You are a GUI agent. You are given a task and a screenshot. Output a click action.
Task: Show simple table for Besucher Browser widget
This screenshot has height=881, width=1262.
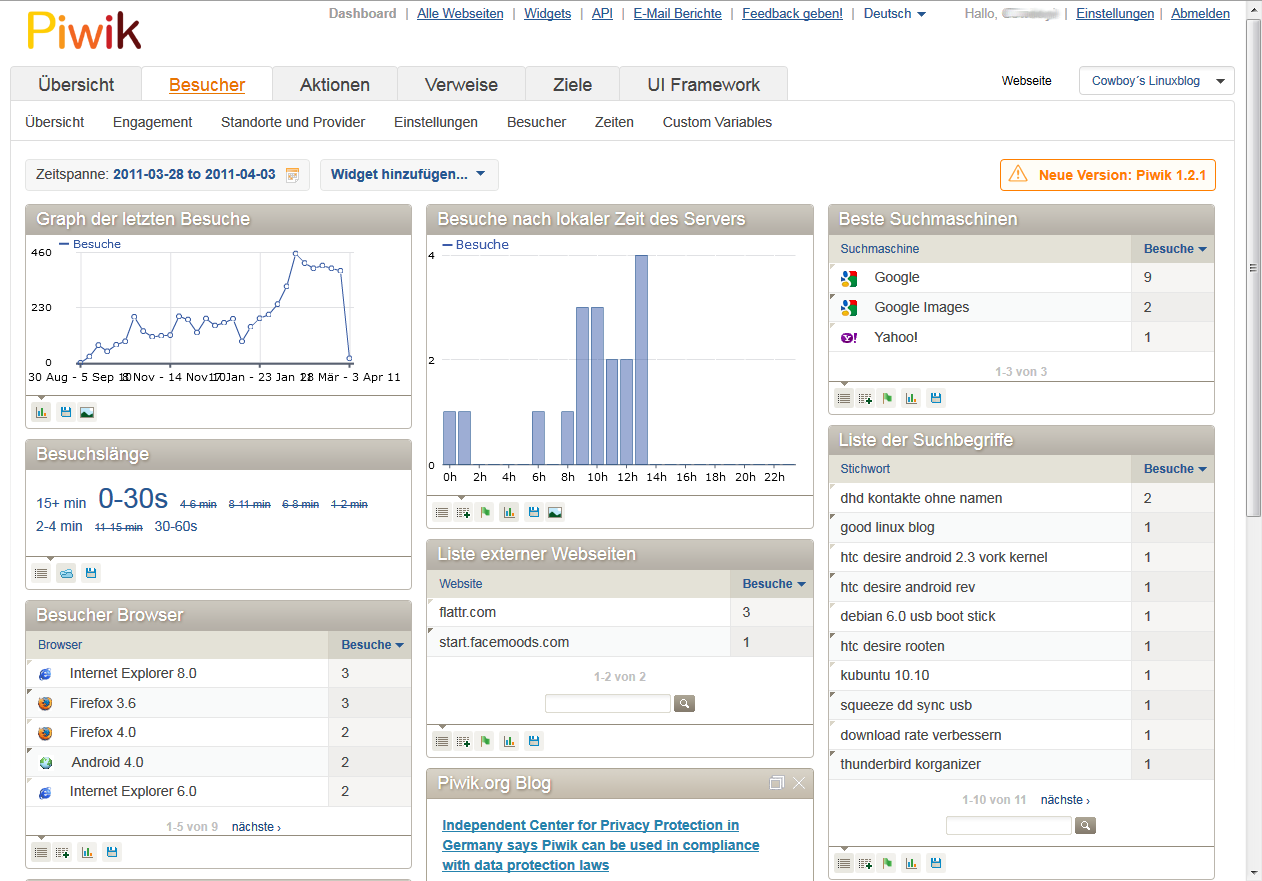41,852
